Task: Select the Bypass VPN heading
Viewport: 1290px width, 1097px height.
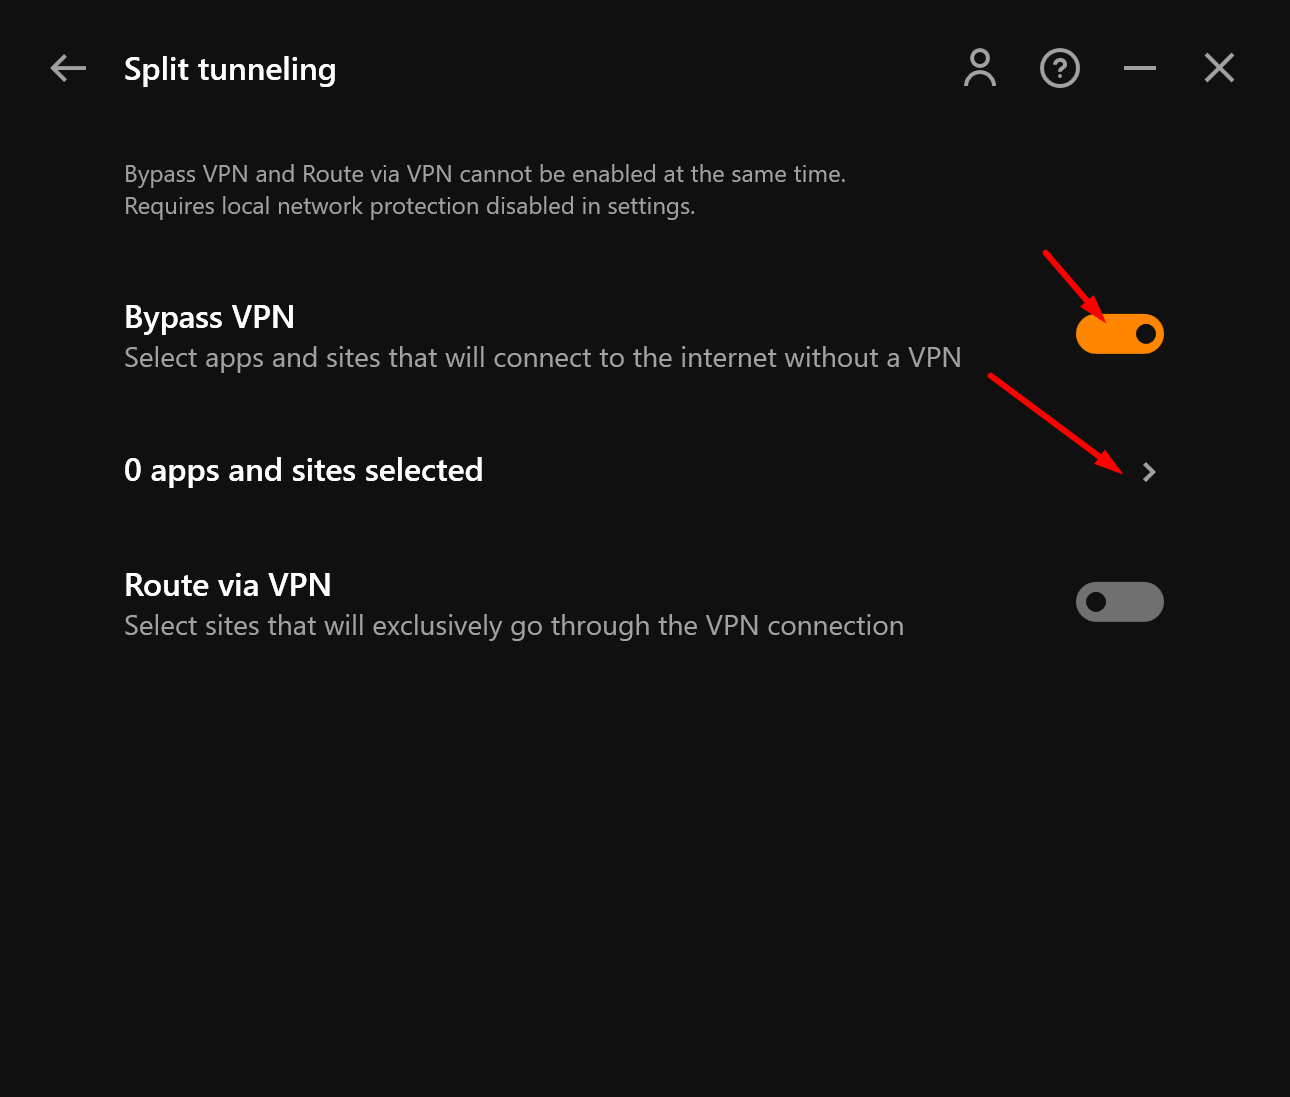Action: click(x=209, y=318)
